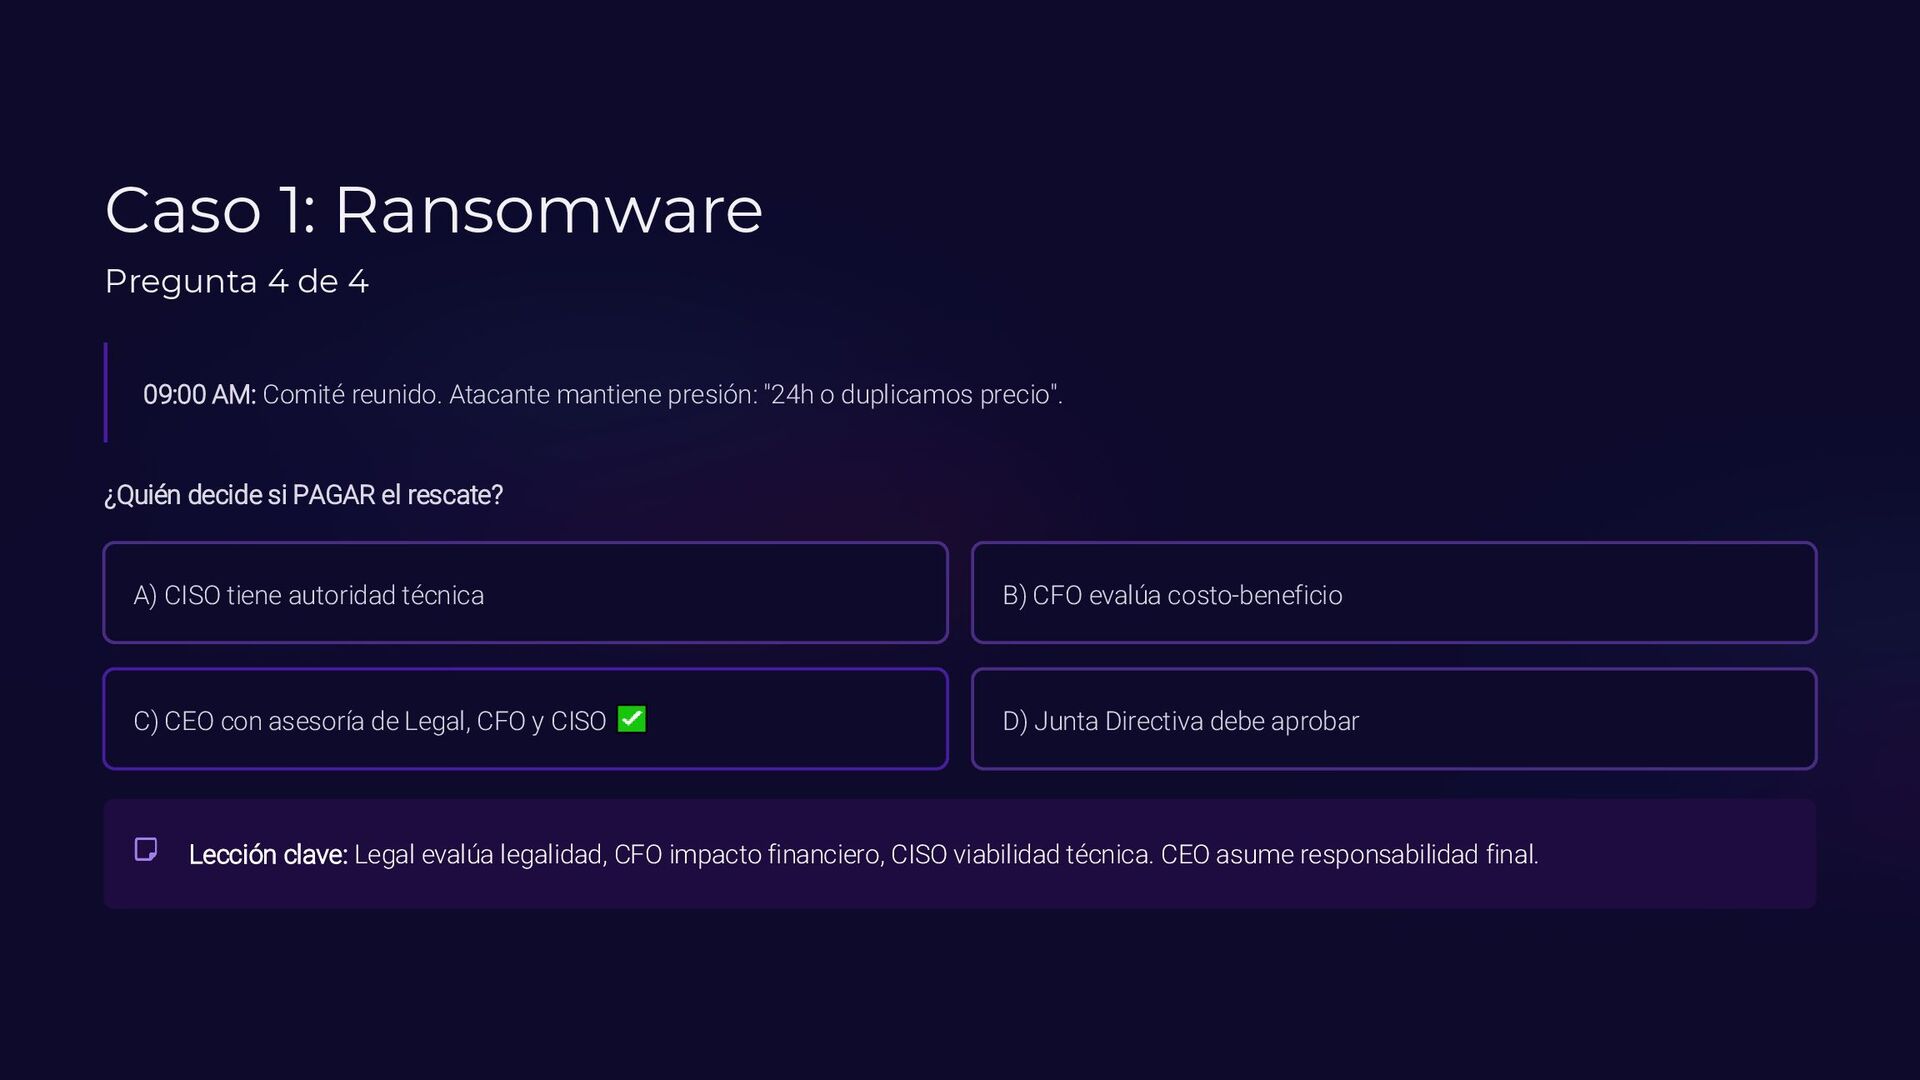Image resolution: width=1920 pixels, height=1080 pixels.
Task: Click the bold Lección clave label
Action: tap(267, 855)
